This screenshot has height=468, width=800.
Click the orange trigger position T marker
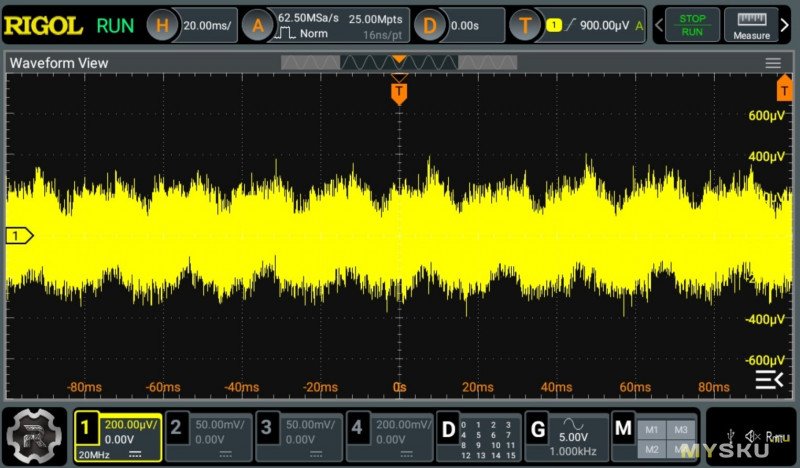pos(399,93)
